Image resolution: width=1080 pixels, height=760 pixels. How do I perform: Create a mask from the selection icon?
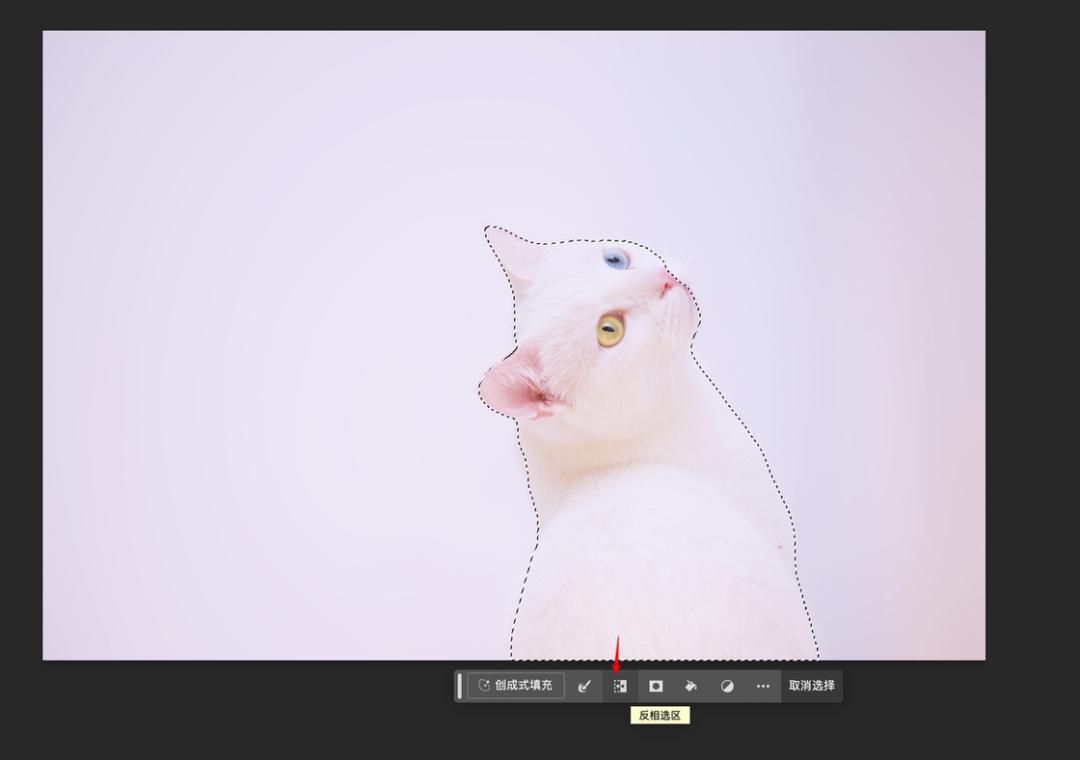[x=656, y=686]
